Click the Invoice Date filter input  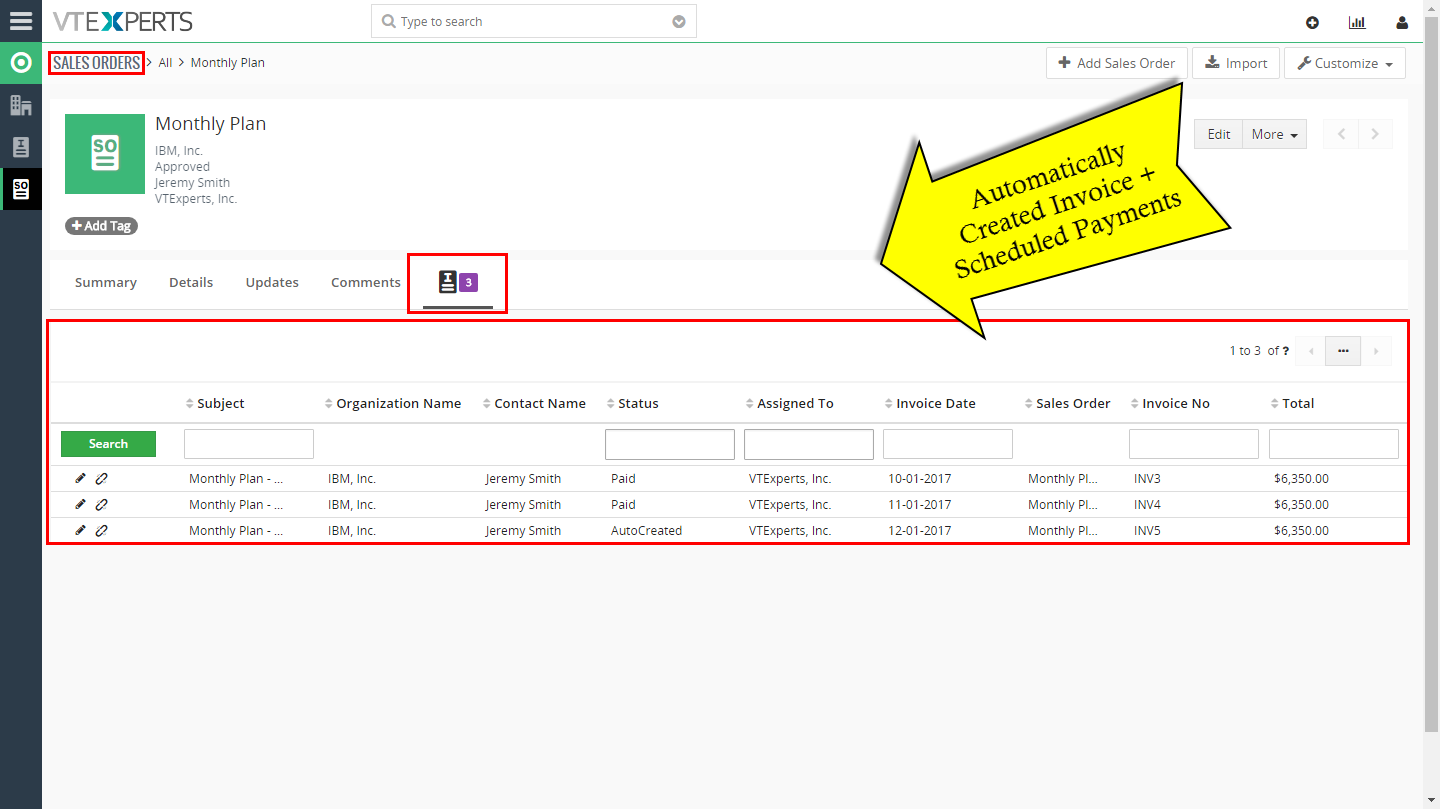(948, 444)
